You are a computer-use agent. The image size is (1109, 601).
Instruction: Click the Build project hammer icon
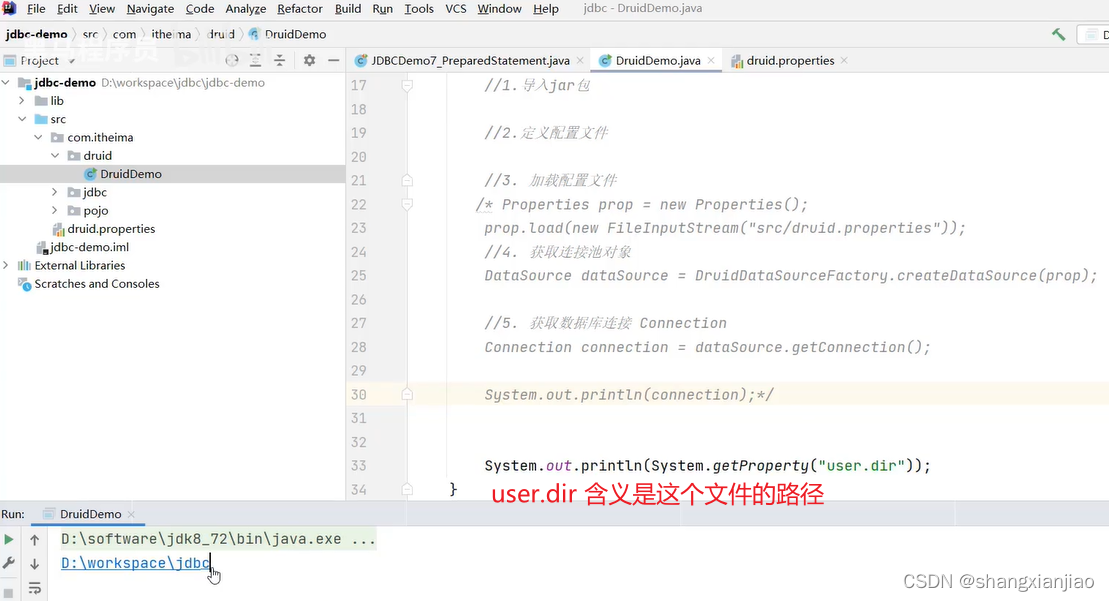(x=1058, y=34)
